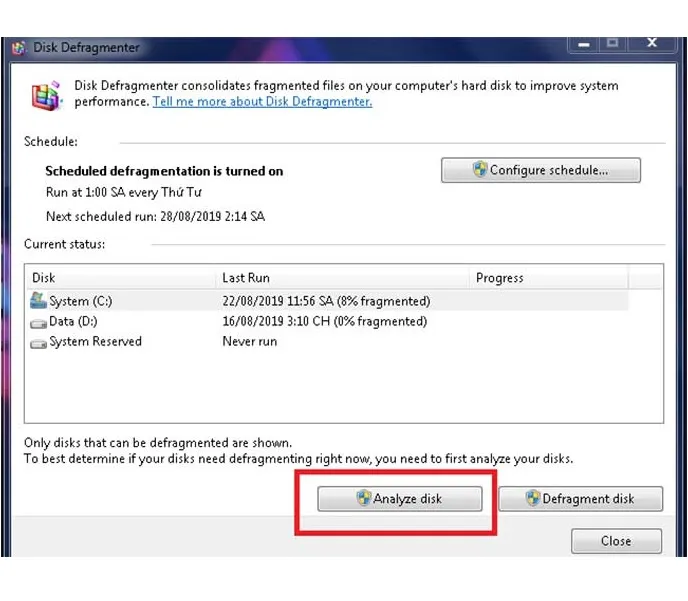Click the Close button at bottom

point(616,541)
